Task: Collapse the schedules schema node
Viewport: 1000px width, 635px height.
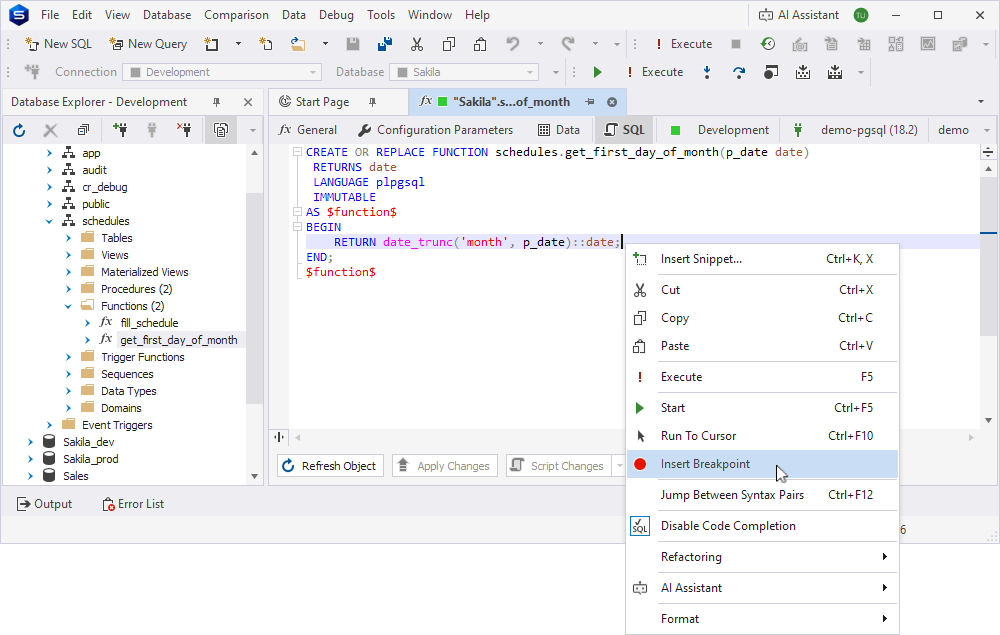Action: (50, 221)
